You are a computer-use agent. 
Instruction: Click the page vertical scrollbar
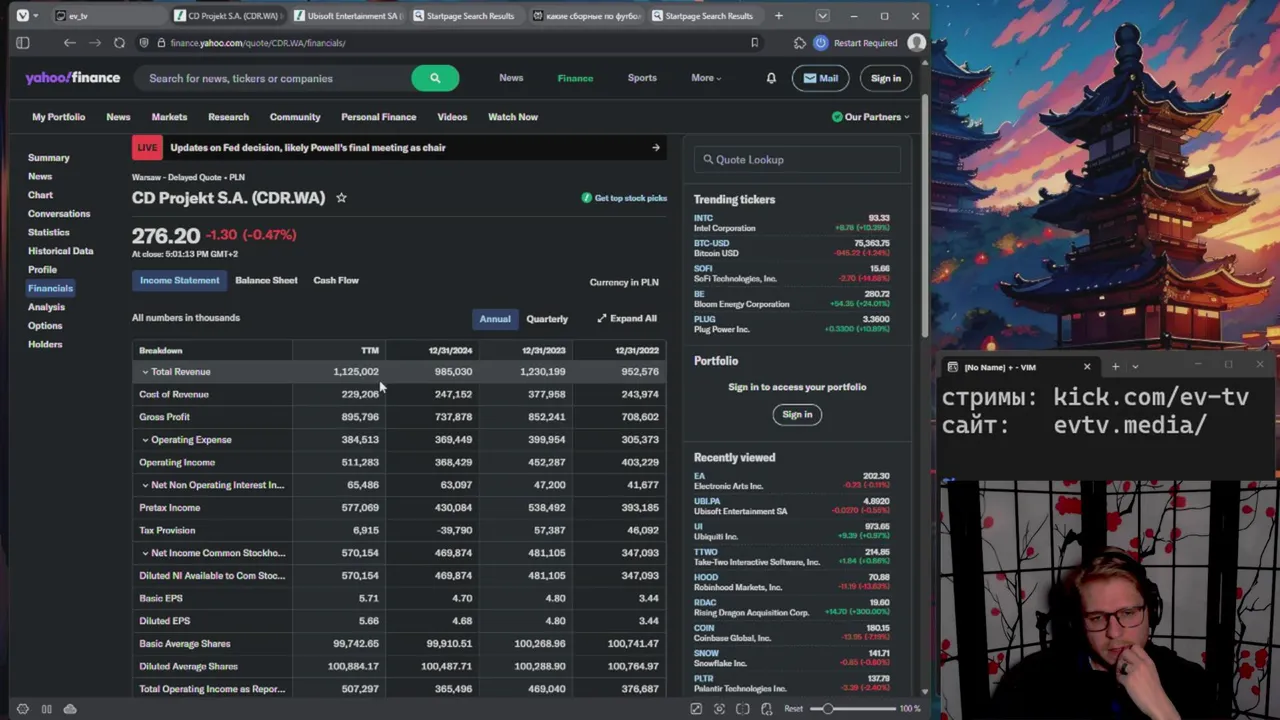[x=925, y=215]
